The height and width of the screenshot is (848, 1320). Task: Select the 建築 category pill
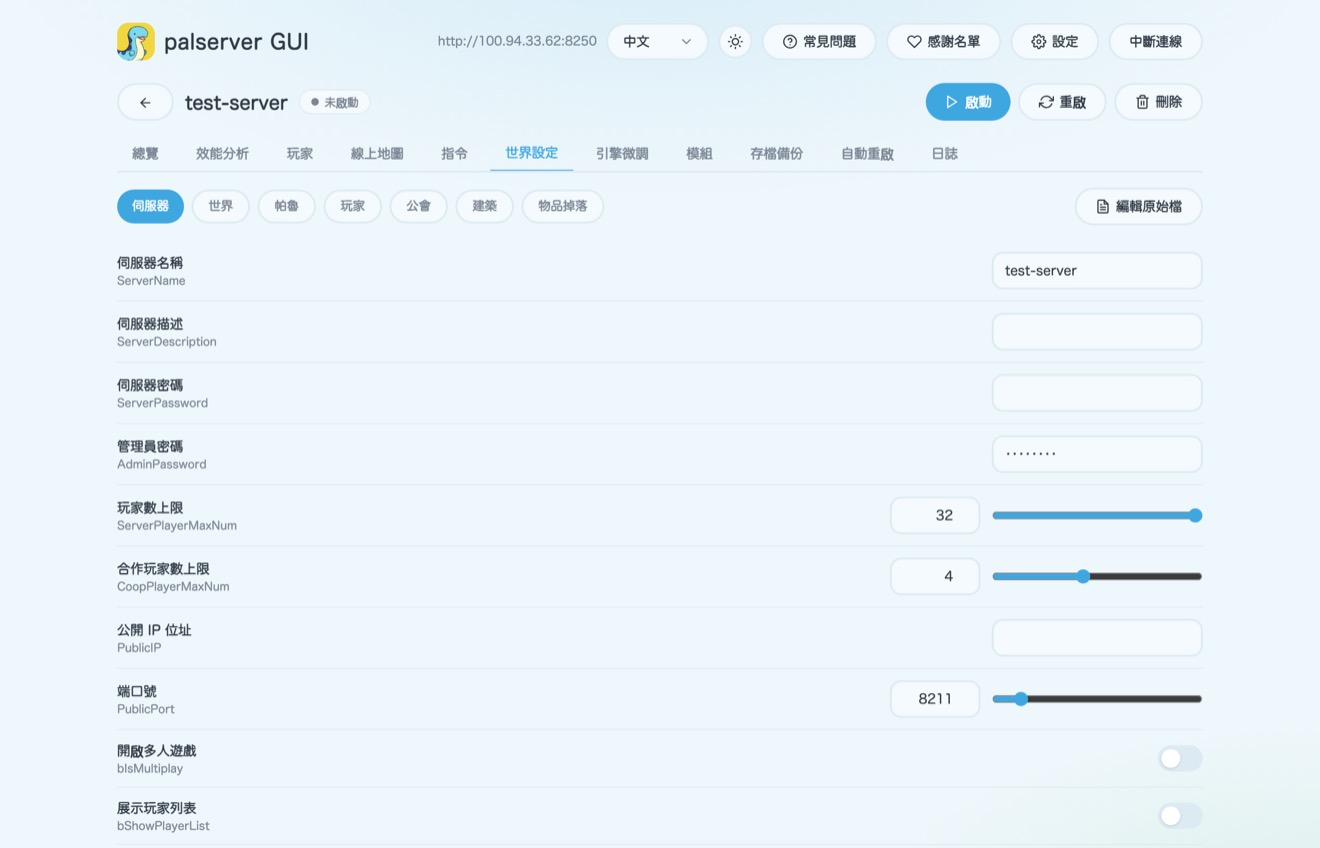tap(485, 206)
